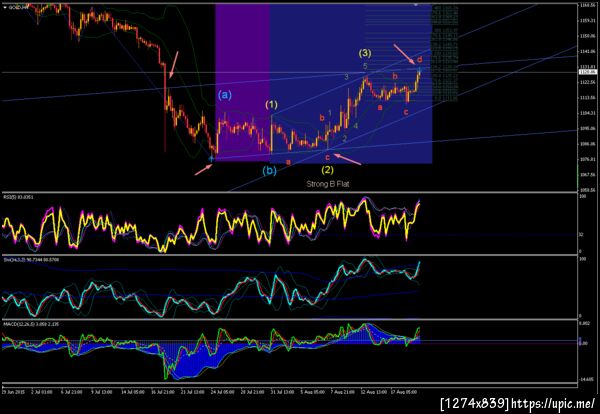The height and width of the screenshot is (414, 600).
Task: Click the 1150.06 price axis label
Action: click(x=587, y=36)
